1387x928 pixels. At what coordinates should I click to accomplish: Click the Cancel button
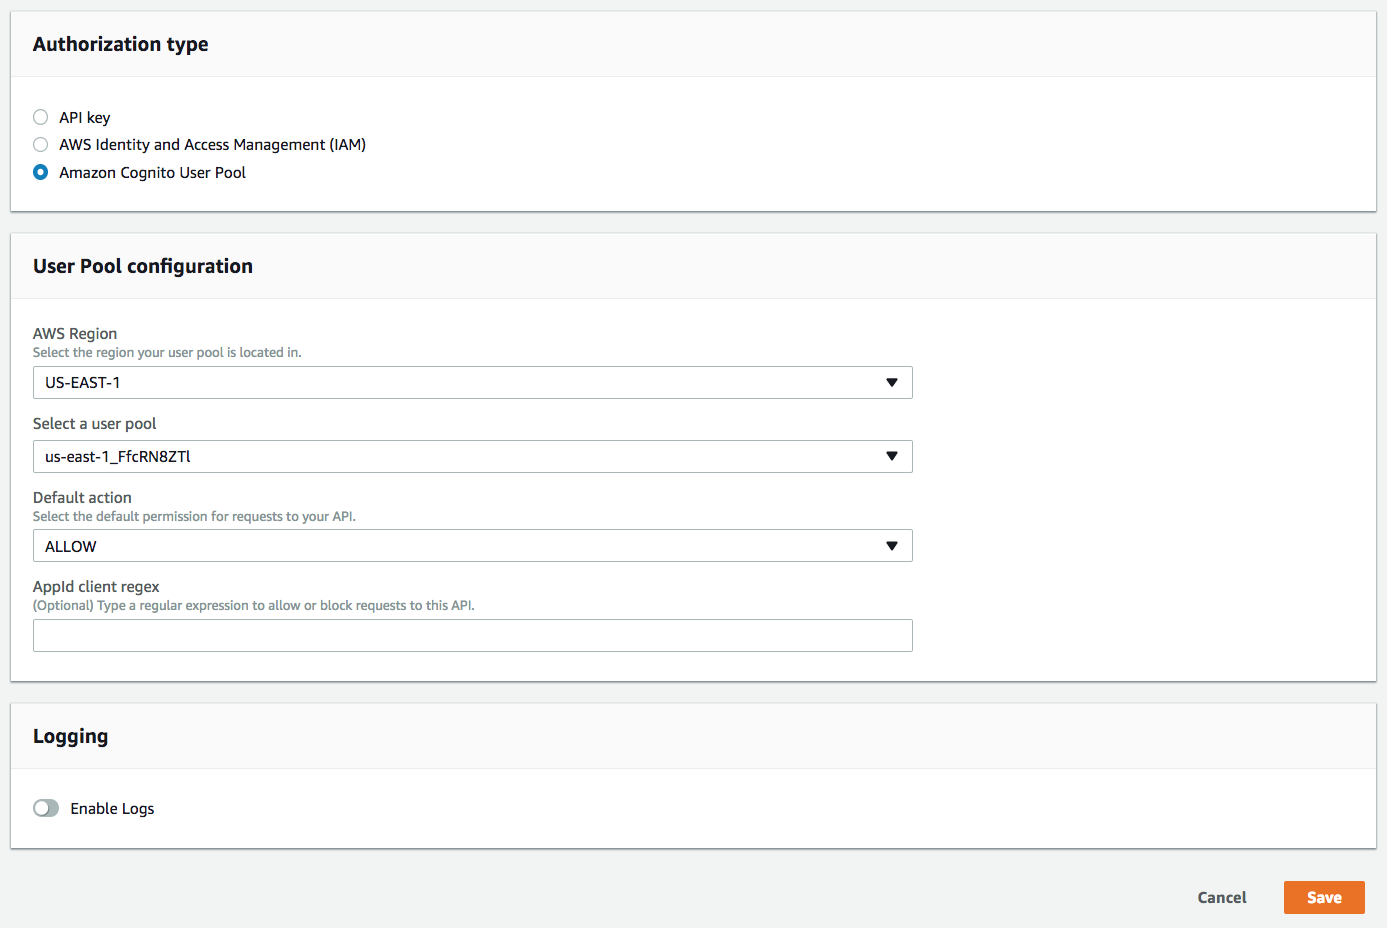click(1222, 897)
